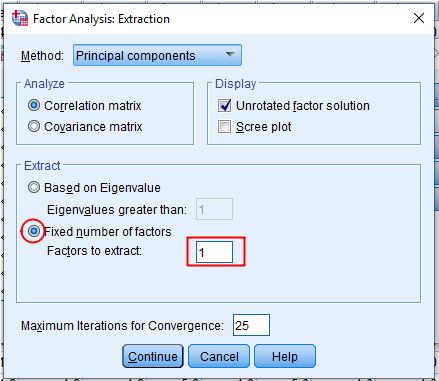Click the Principal components combo box
This screenshot has height=381, width=439.
157,55
